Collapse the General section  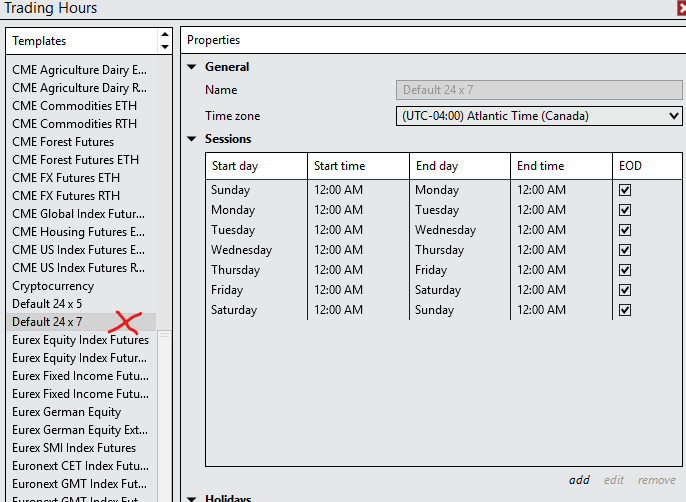click(x=192, y=67)
